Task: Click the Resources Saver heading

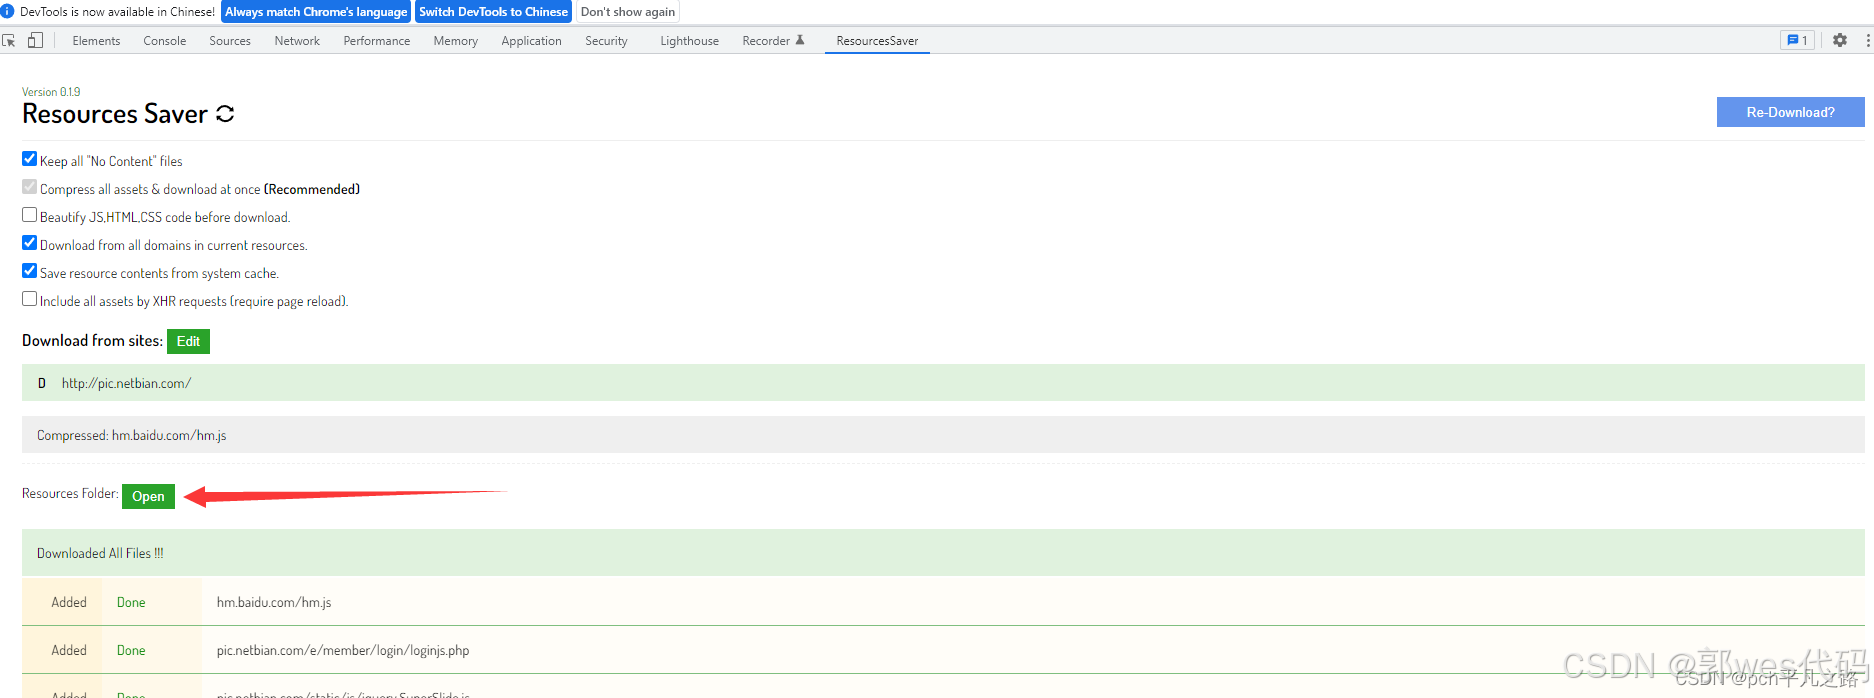Action: pyautogui.click(x=115, y=114)
